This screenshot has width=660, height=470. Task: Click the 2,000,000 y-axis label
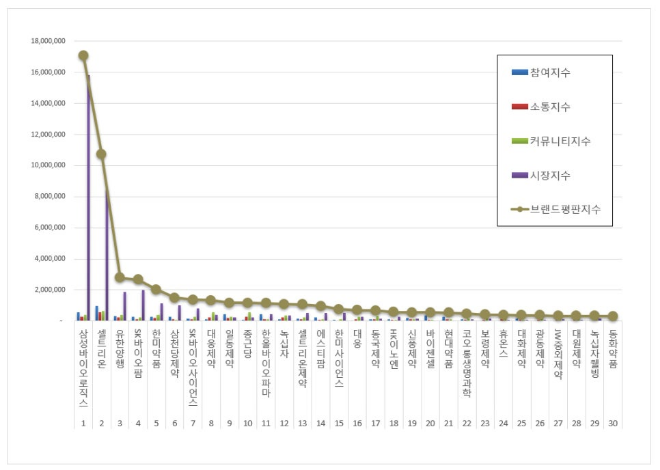48,289
